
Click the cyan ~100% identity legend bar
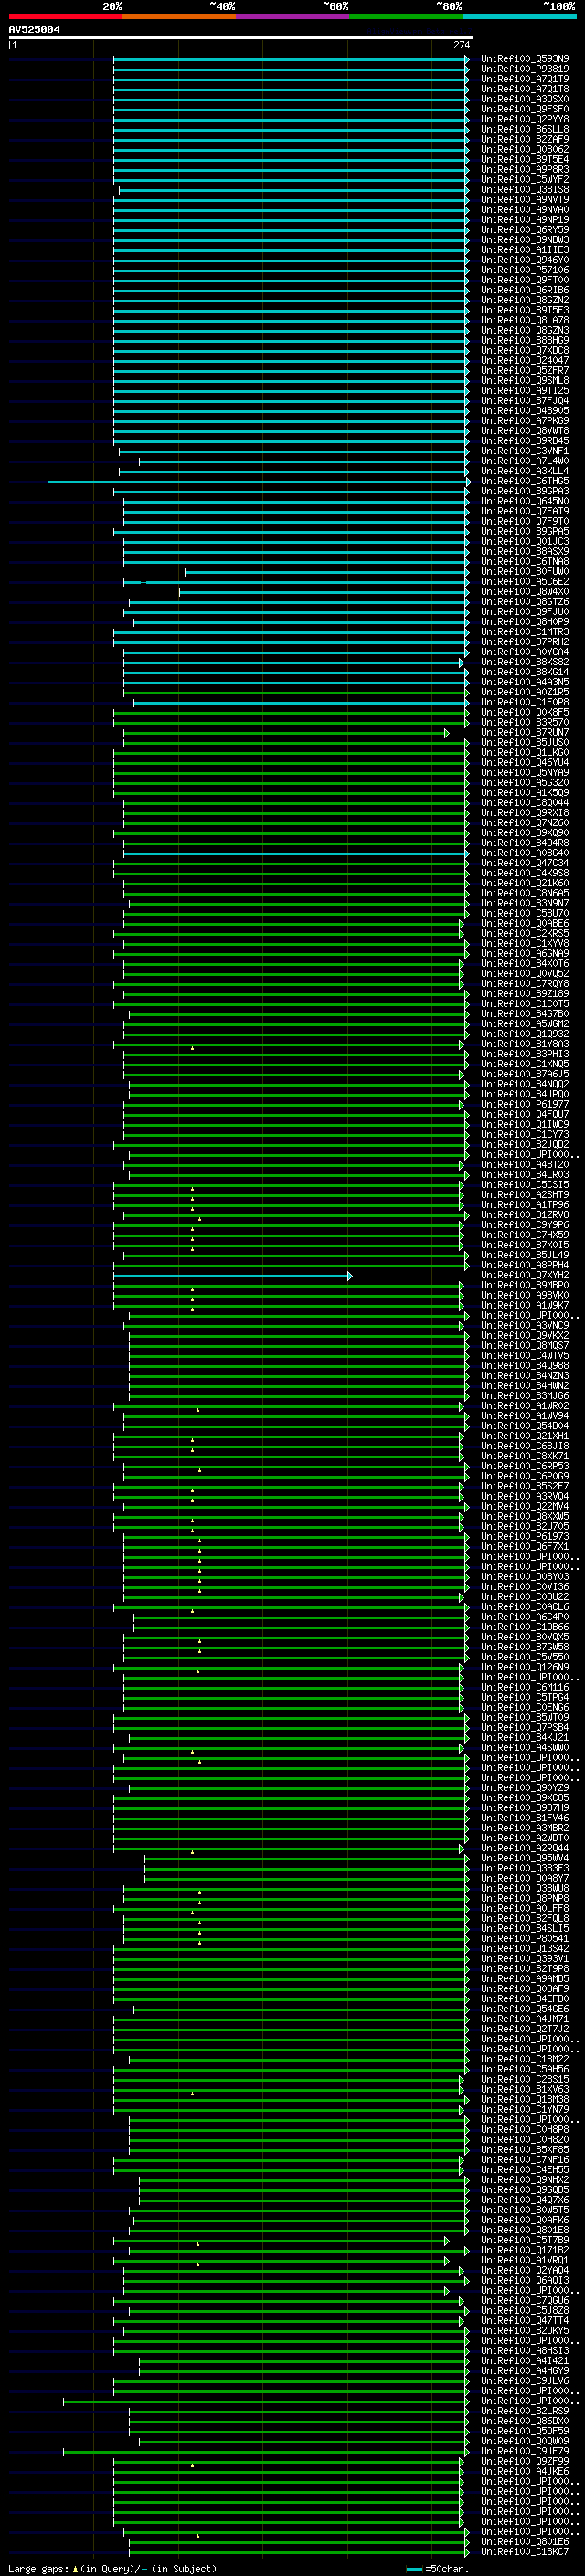point(519,16)
